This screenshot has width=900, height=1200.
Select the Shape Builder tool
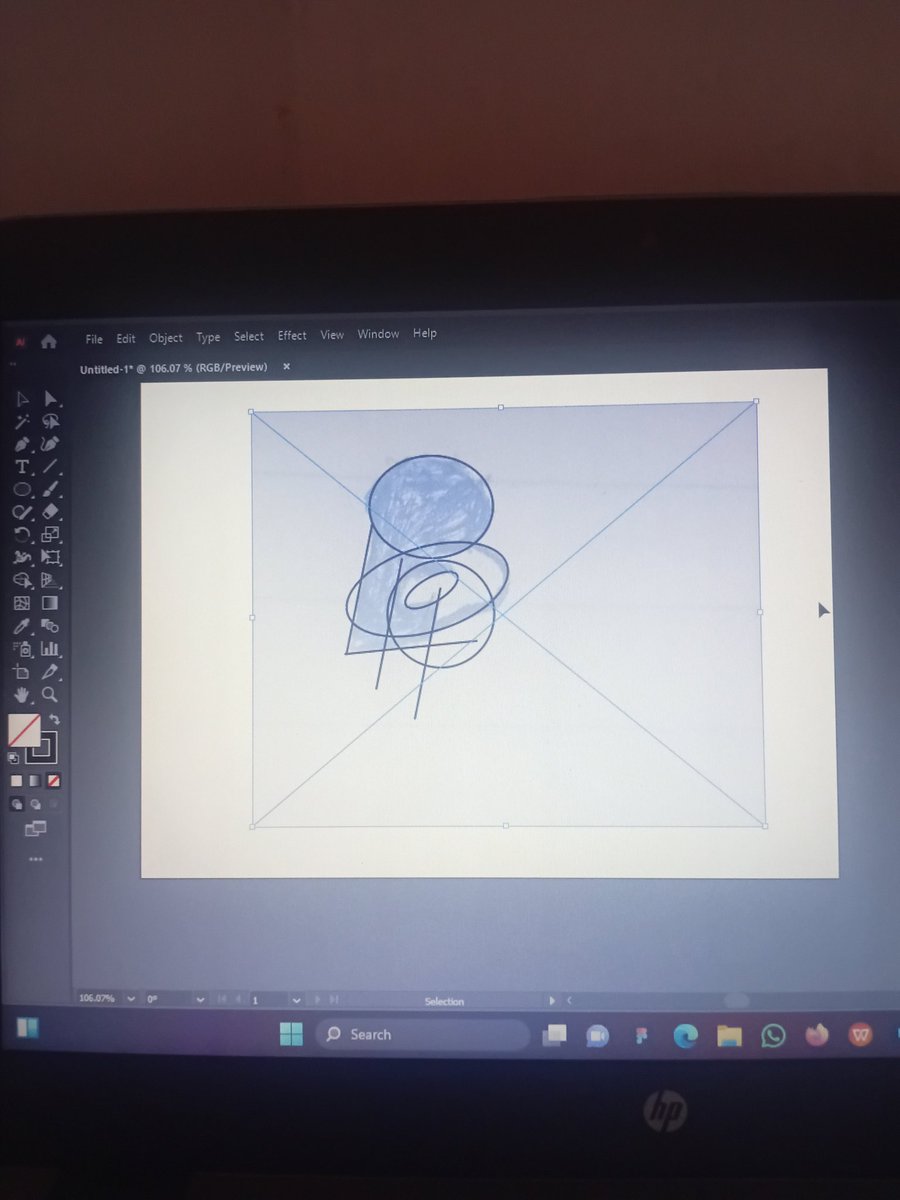coord(22,580)
